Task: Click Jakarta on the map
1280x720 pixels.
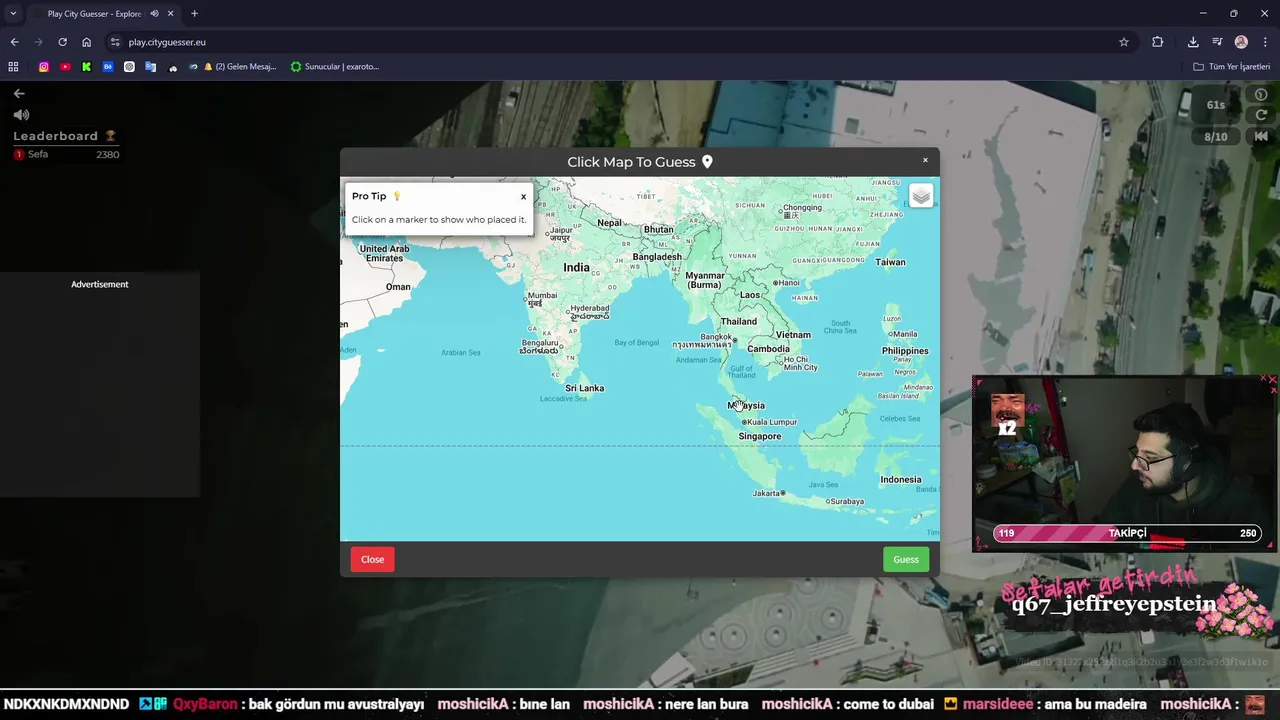Action: click(766, 493)
